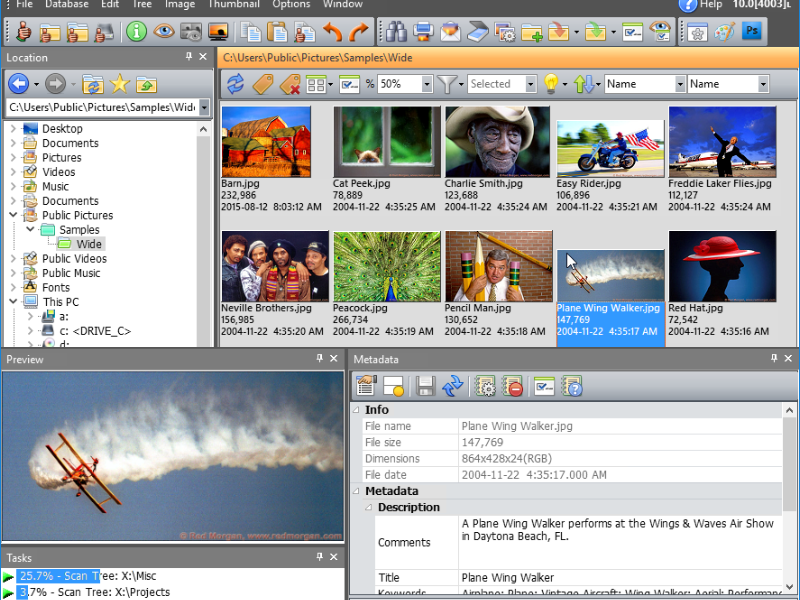
Task: Select the Peacock.jpg thumbnail
Action: click(387, 267)
